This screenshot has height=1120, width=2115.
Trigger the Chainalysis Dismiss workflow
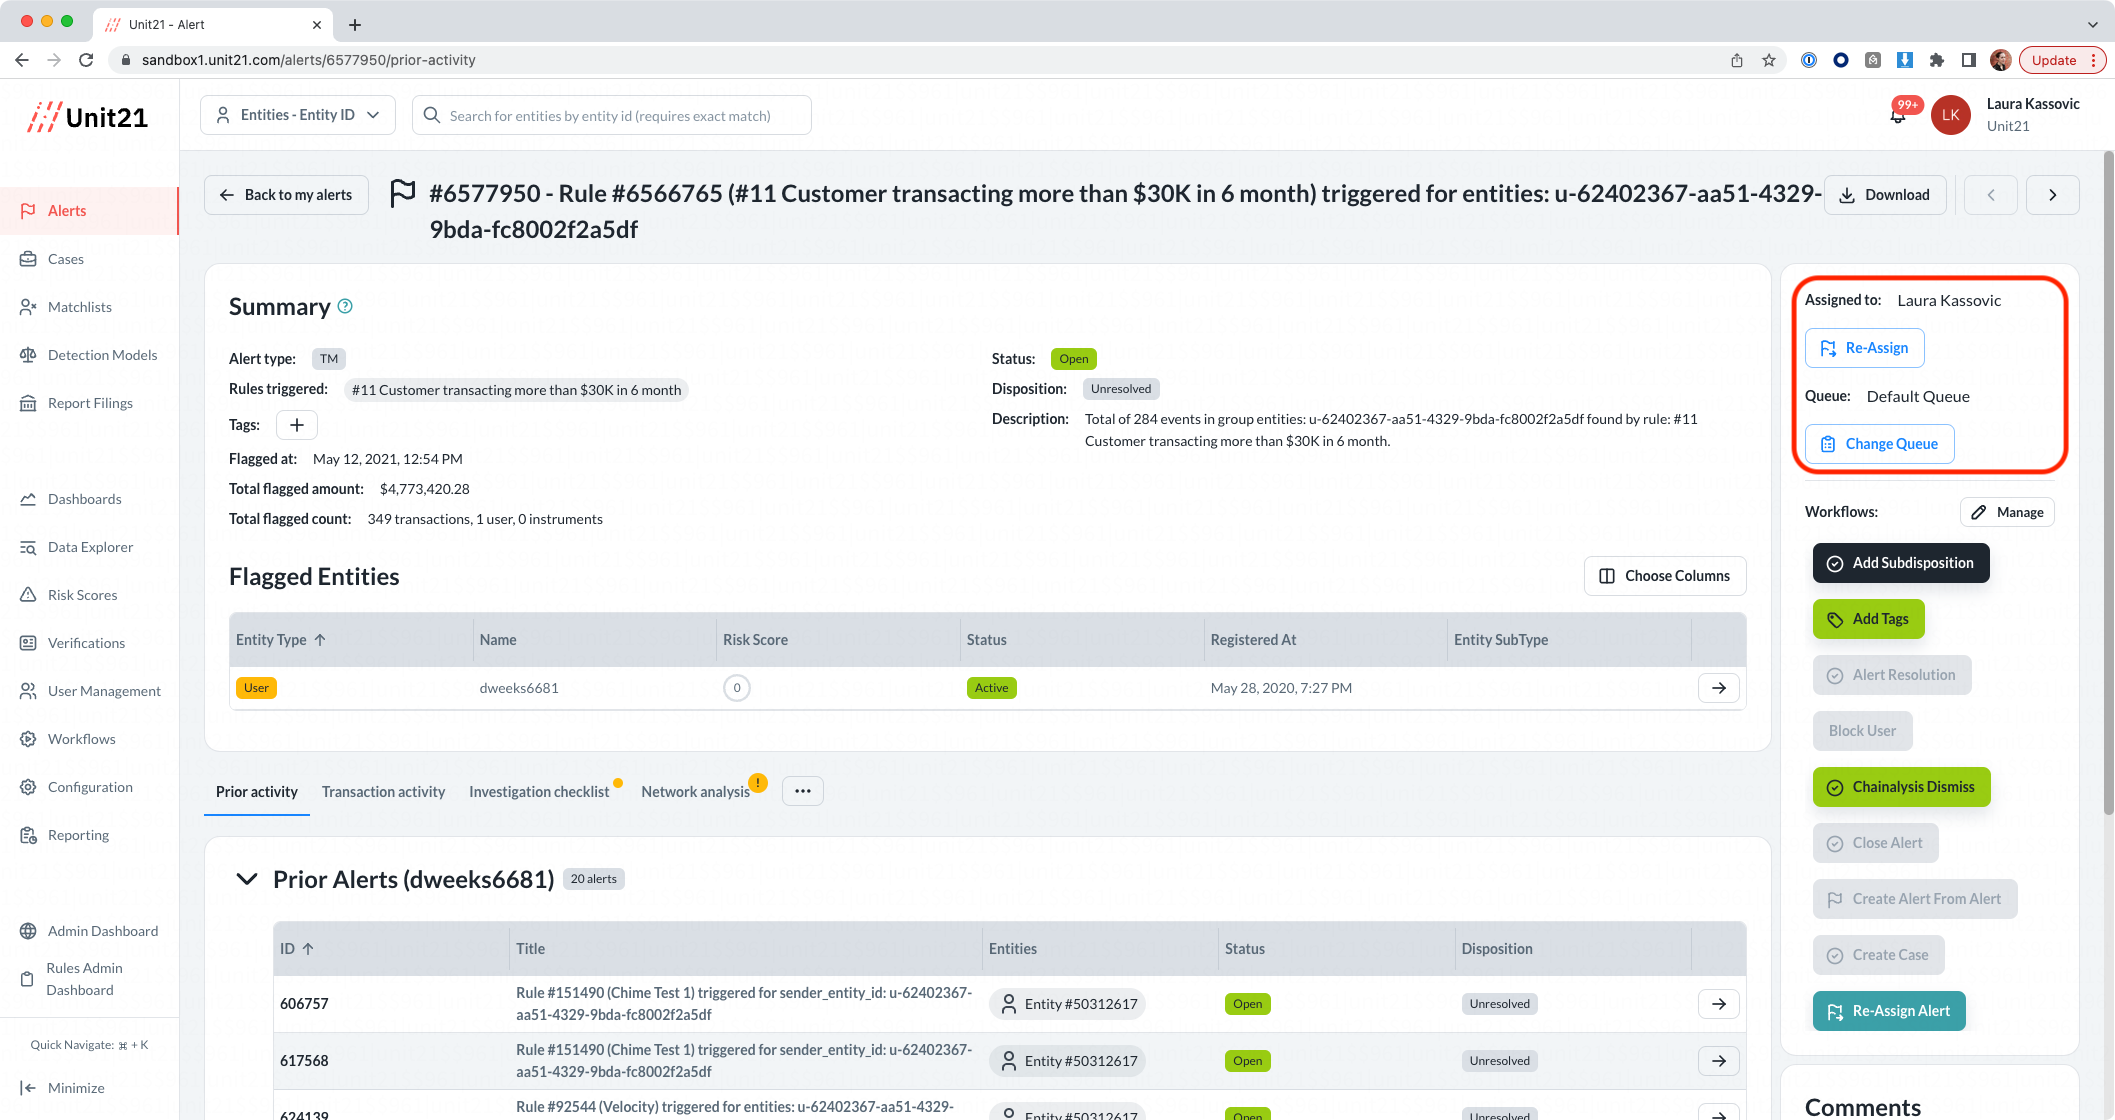pyautogui.click(x=1901, y=787)
